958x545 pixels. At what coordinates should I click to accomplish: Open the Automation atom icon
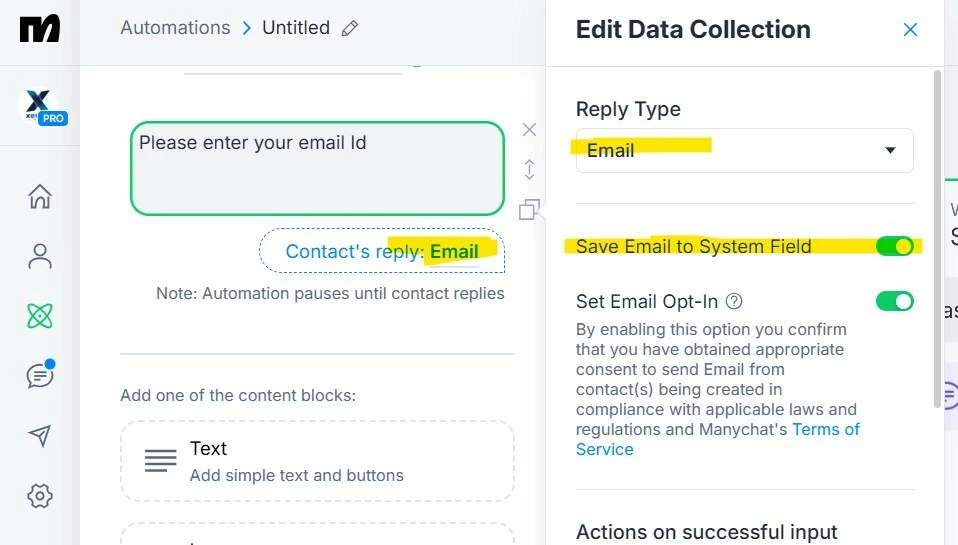(40, 316)
